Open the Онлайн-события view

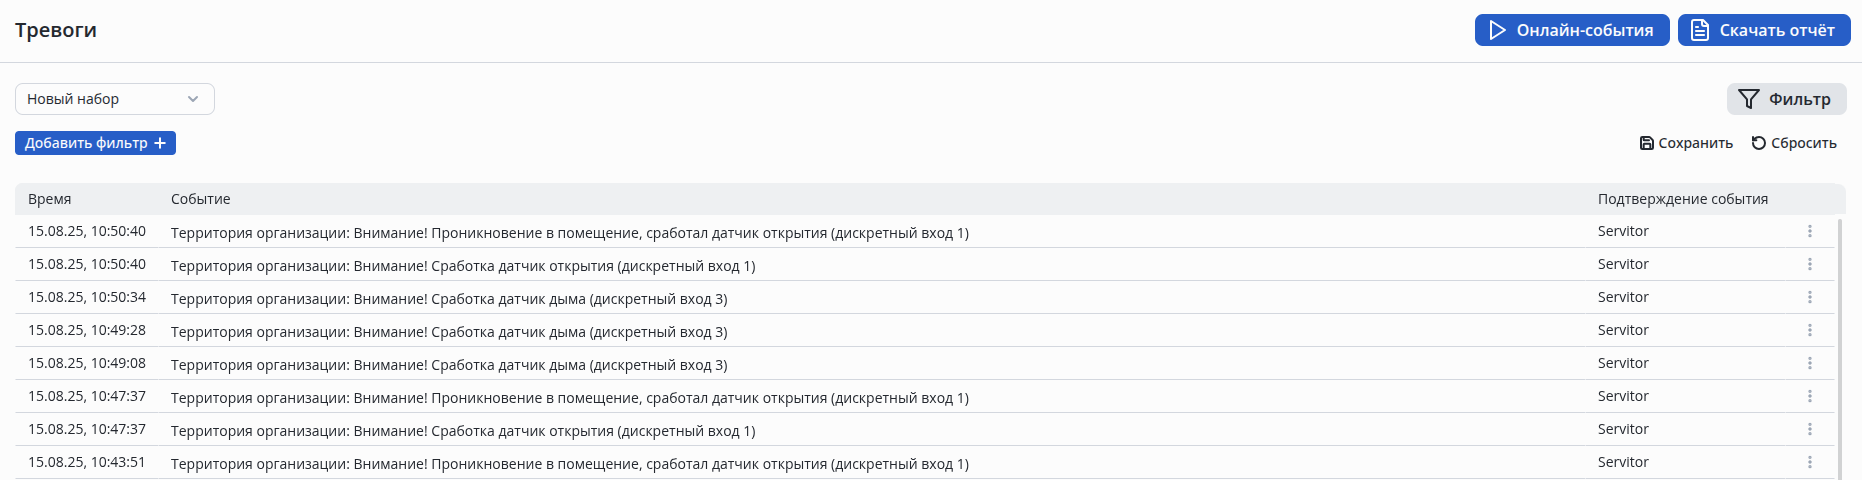pos(1571,30)
